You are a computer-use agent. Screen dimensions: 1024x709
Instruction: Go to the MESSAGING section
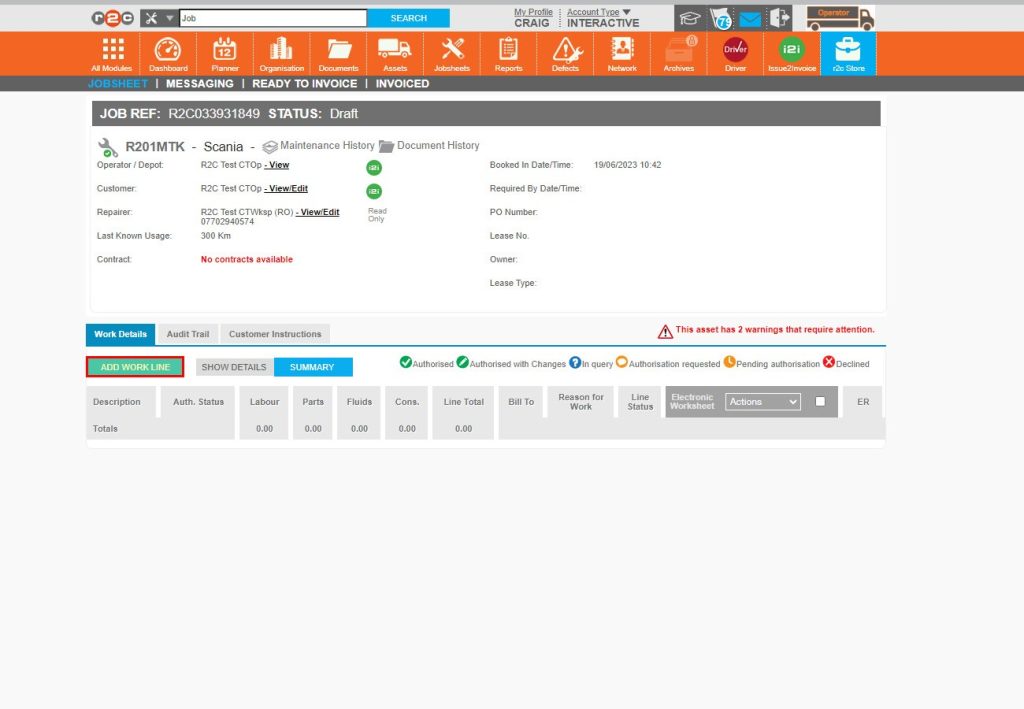[199, 83]
